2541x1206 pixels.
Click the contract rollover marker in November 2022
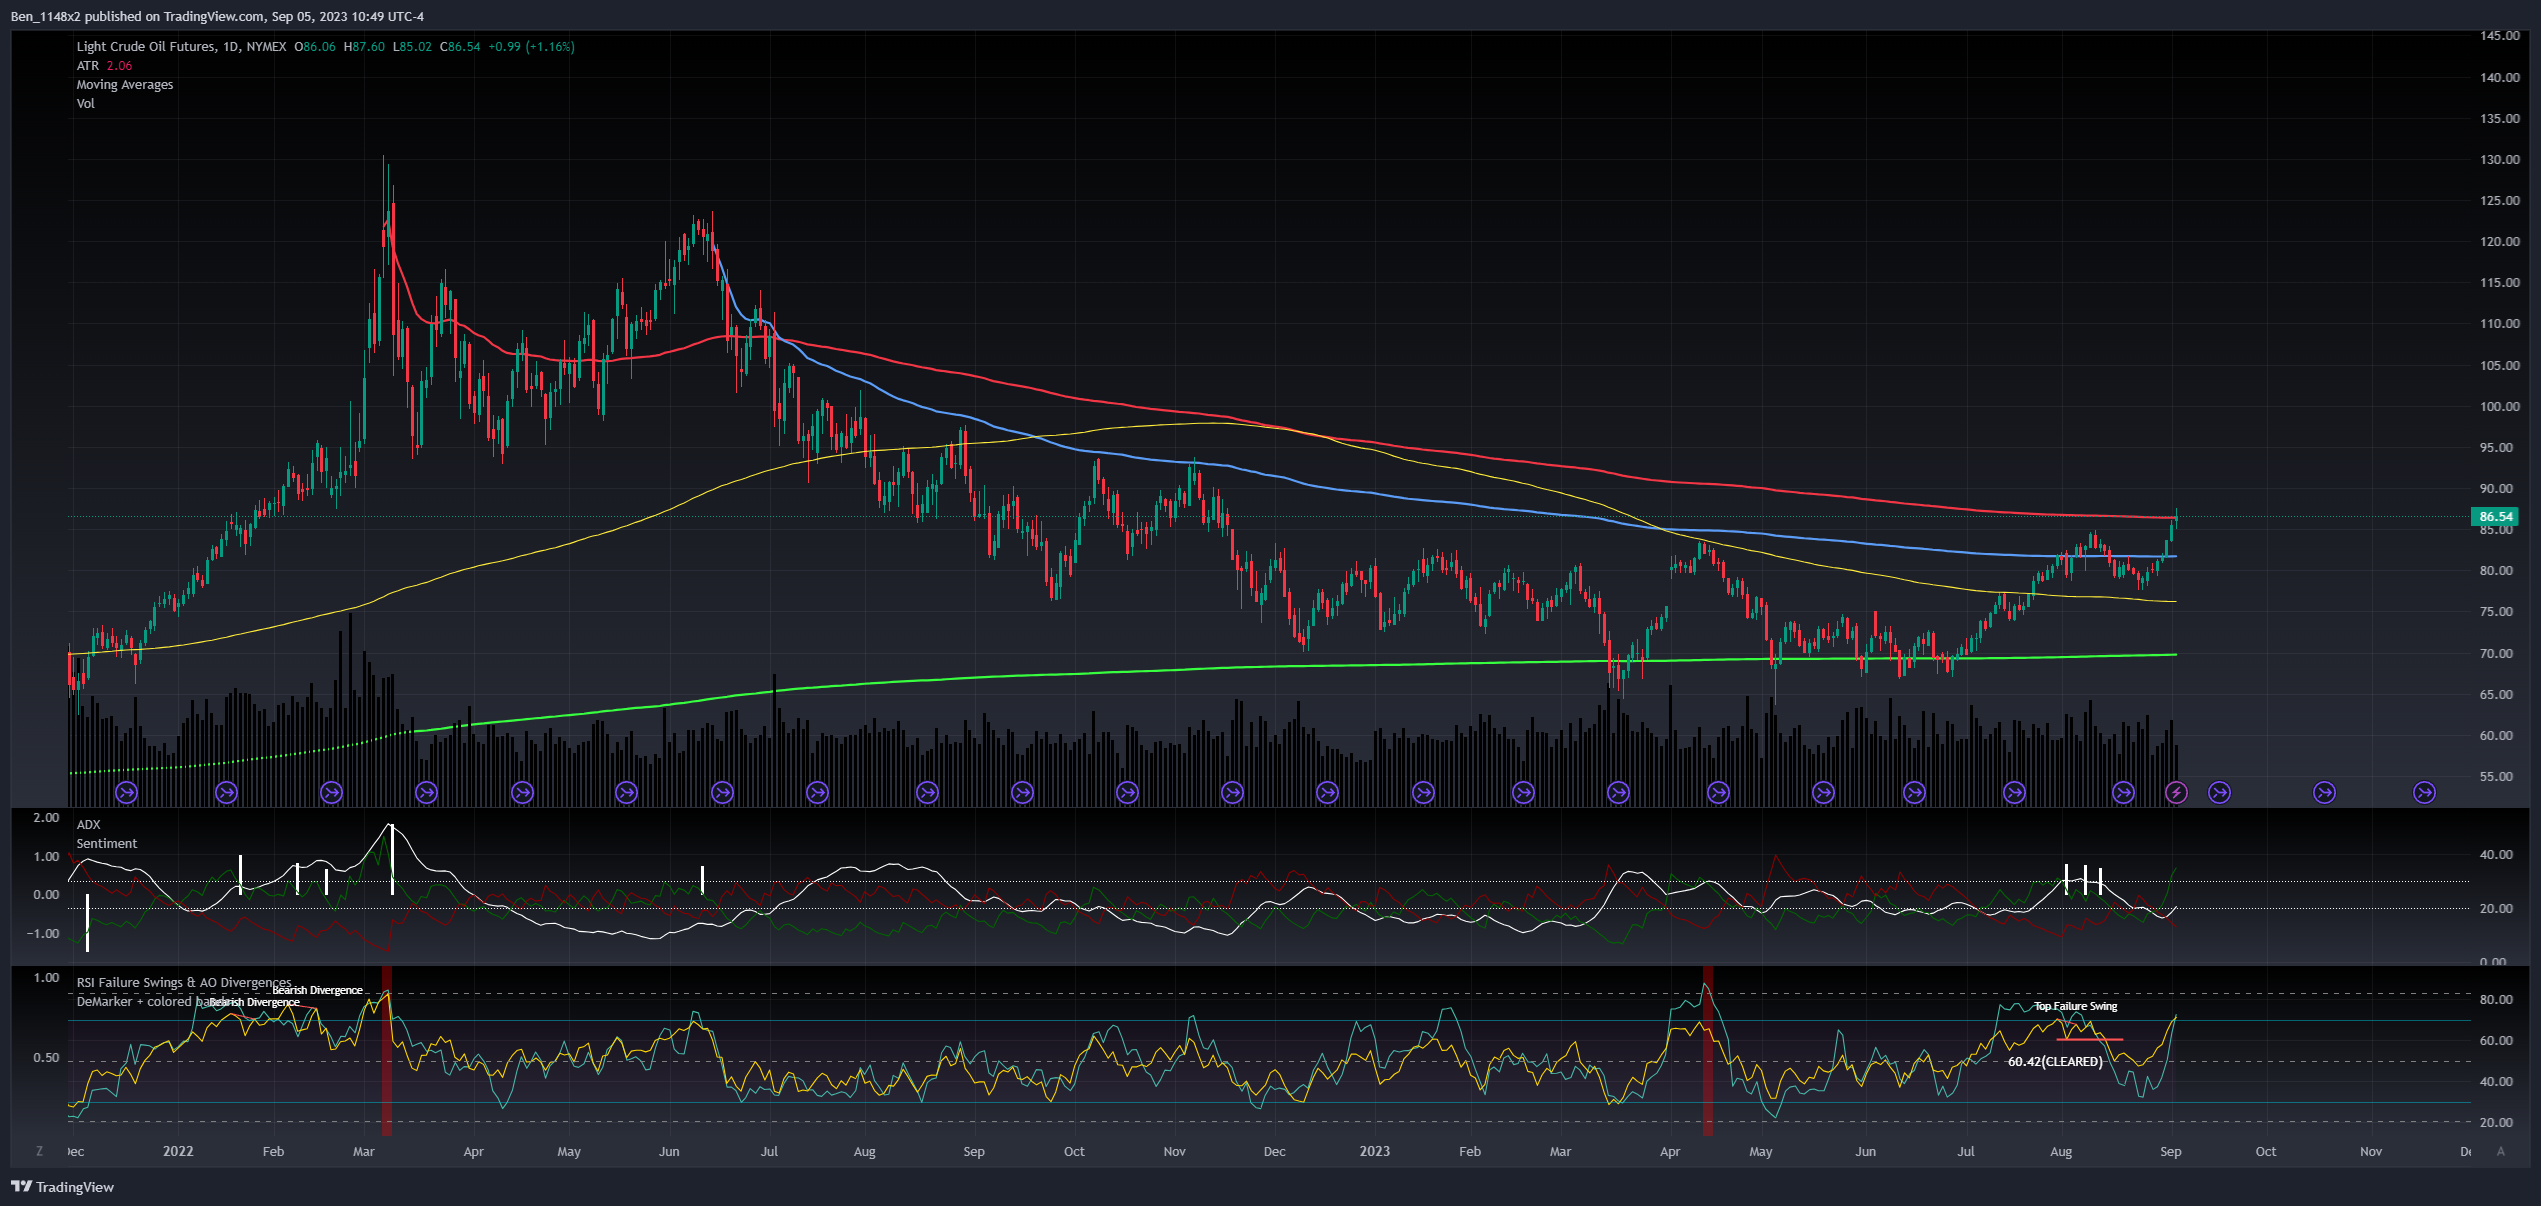click(x=1232, y=793)
